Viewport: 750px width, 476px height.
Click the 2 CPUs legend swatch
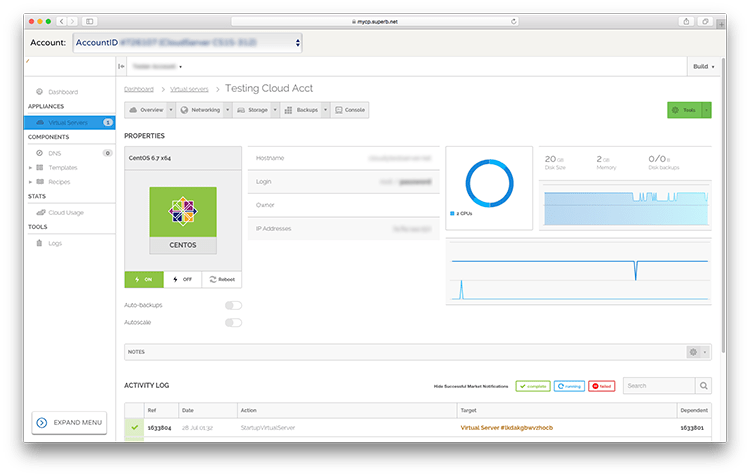coord(452,213)
